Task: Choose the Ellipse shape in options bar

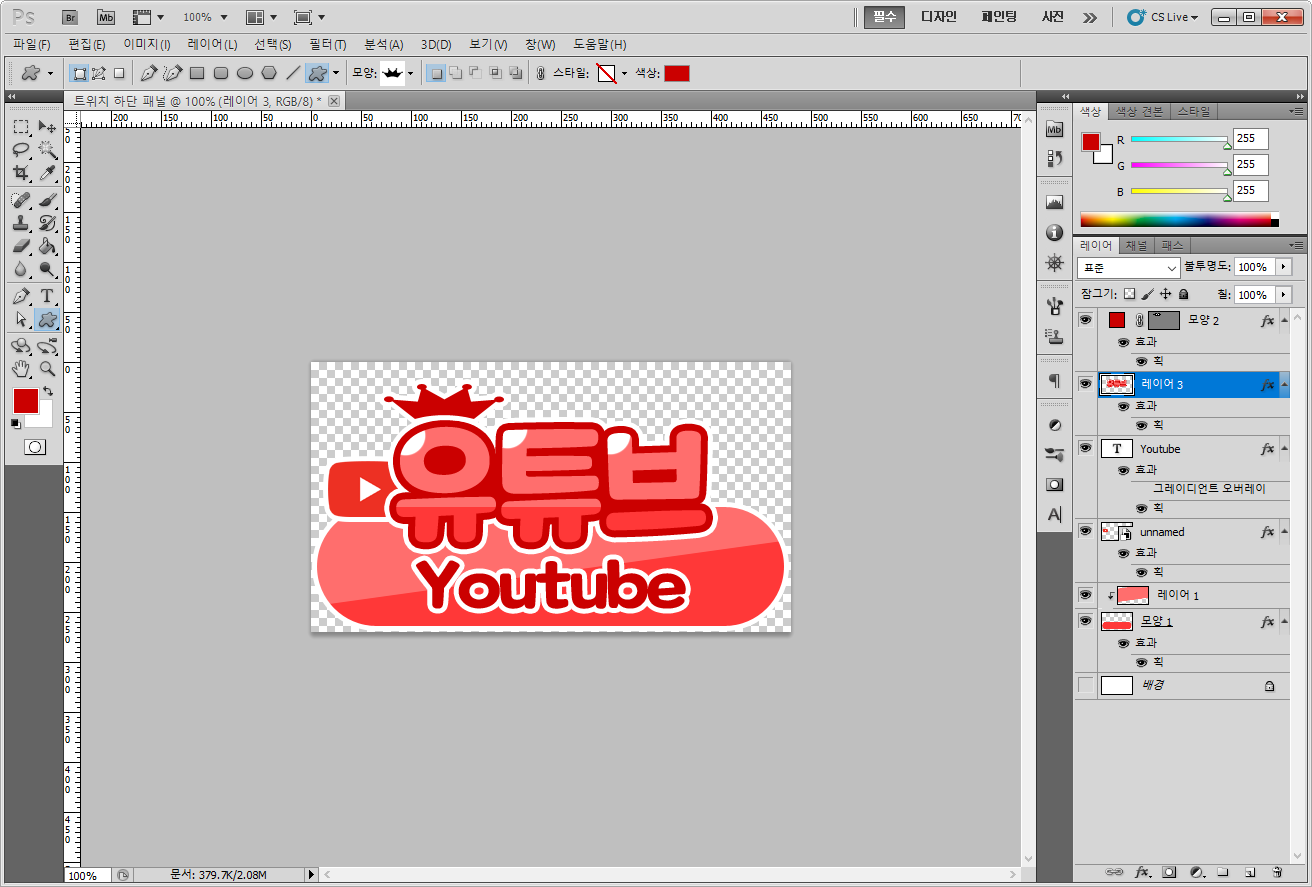Action: [x=245, y=73]
